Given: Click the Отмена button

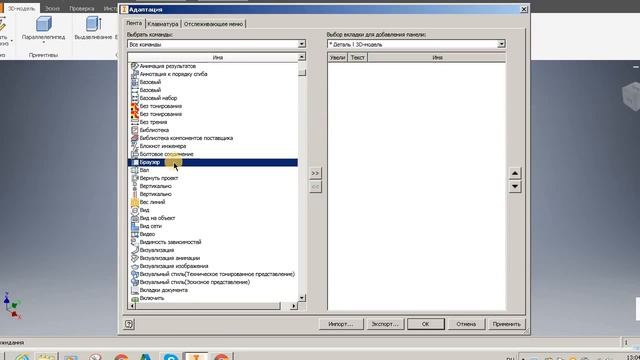Looking at the screenshot, I should [x=466, y=324].
